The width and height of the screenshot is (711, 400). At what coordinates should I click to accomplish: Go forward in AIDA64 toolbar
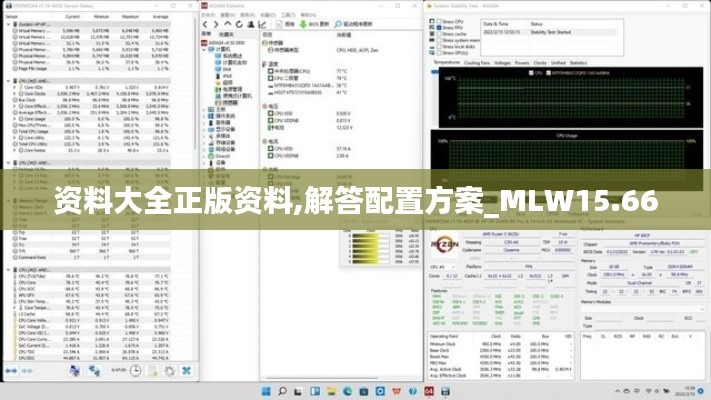point(216,24)
